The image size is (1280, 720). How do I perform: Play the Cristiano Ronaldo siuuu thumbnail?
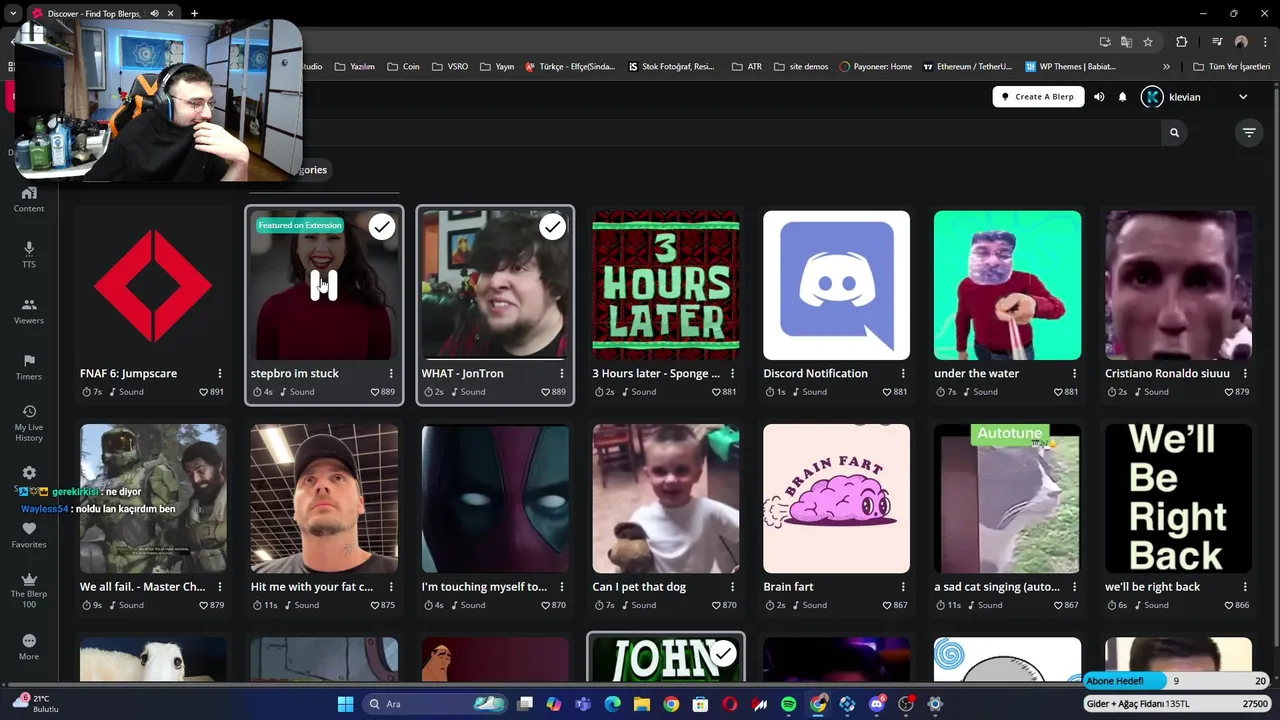1178,285
